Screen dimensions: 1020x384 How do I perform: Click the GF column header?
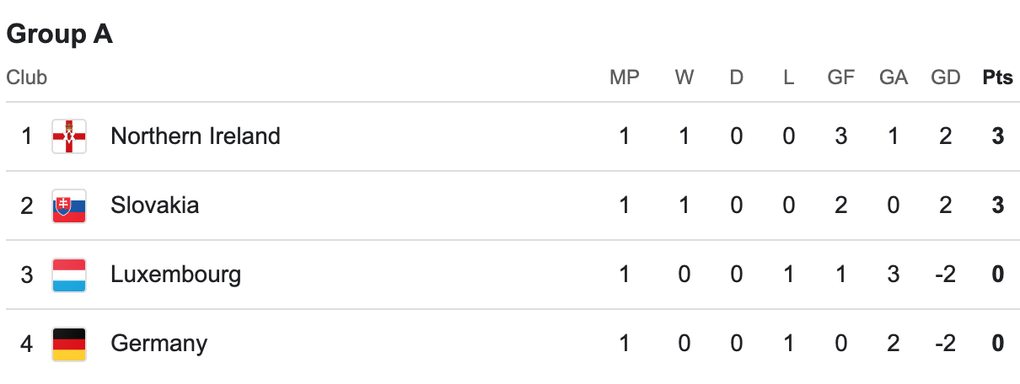840,77
